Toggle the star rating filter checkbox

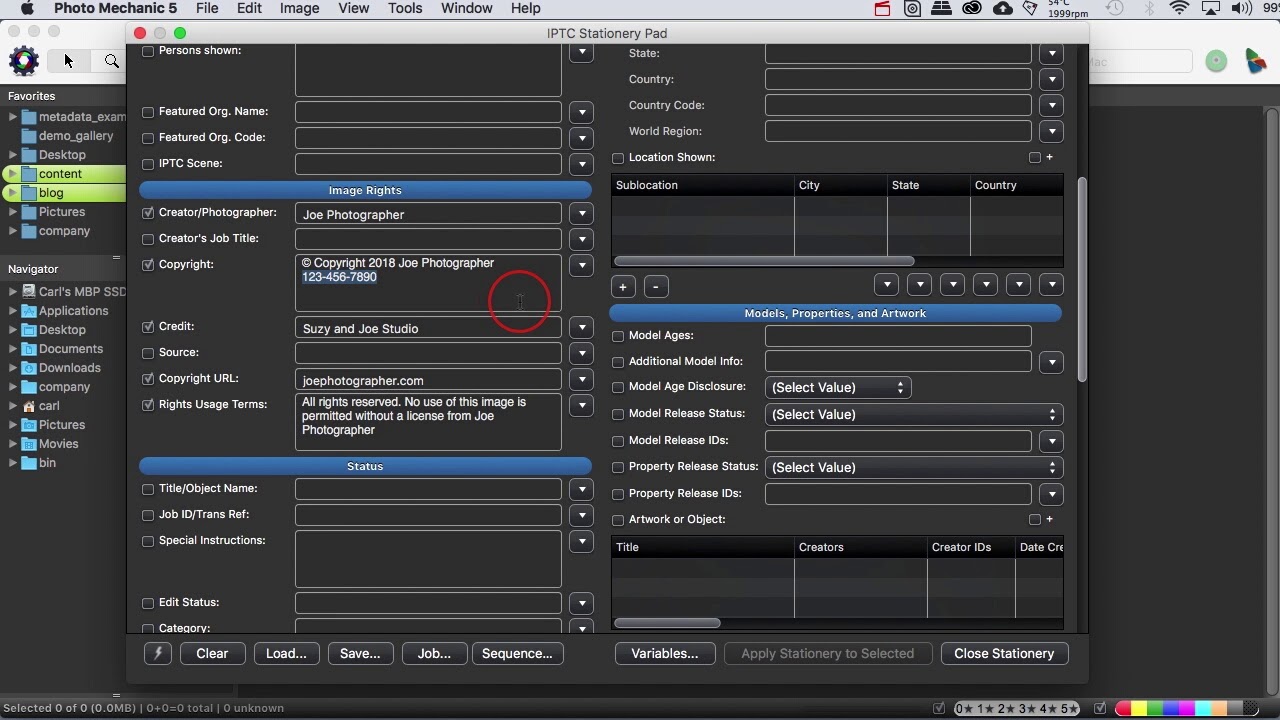[x=939, y=708]
